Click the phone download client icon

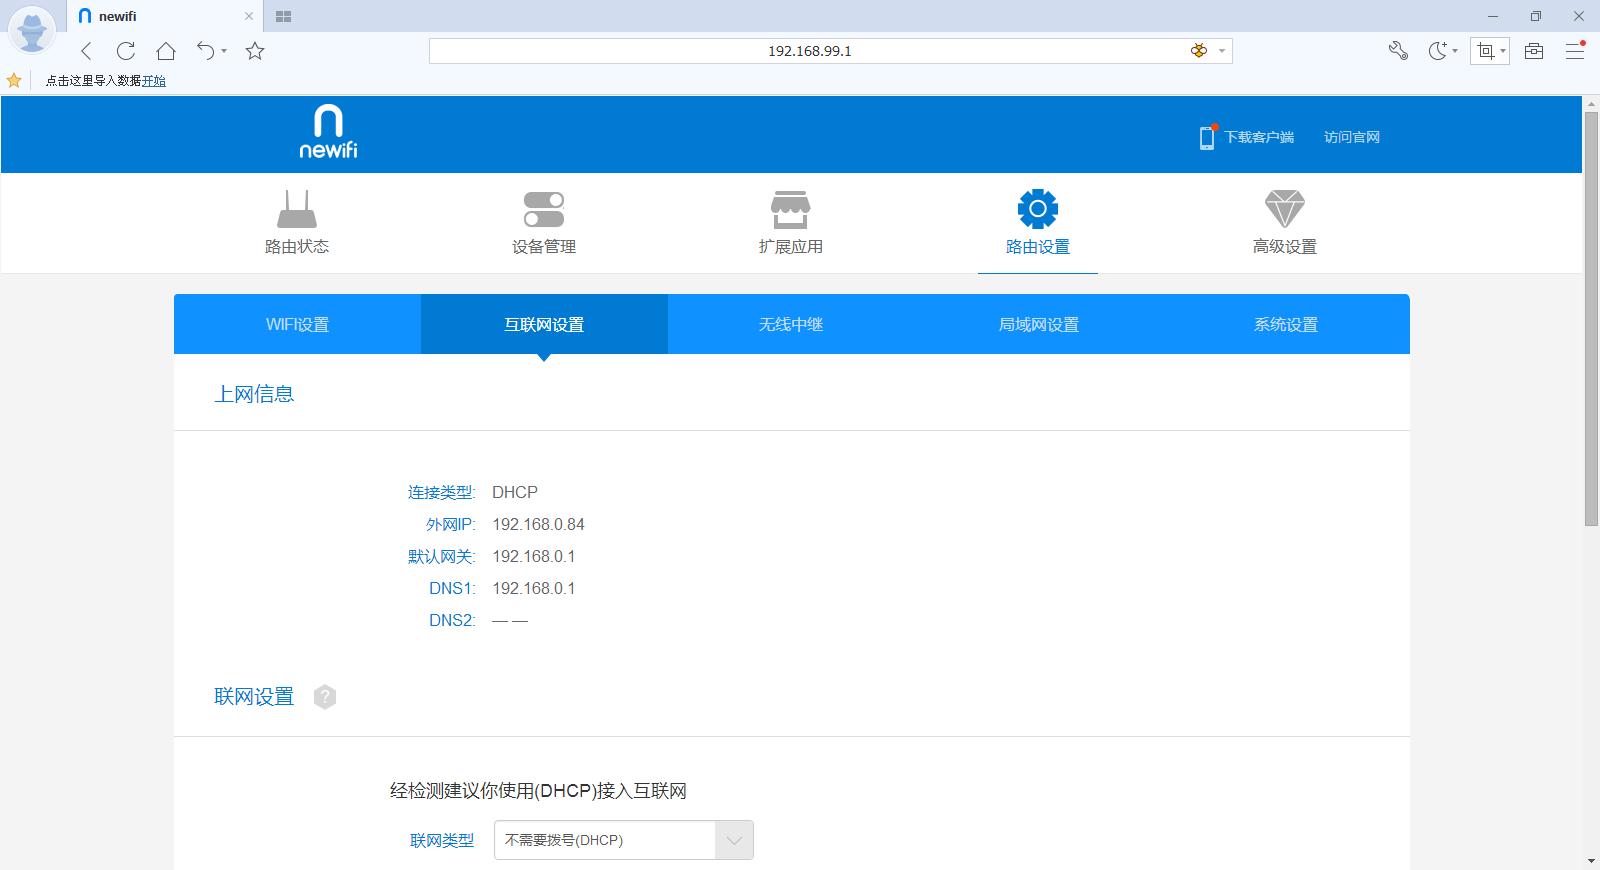point(1207,137)
